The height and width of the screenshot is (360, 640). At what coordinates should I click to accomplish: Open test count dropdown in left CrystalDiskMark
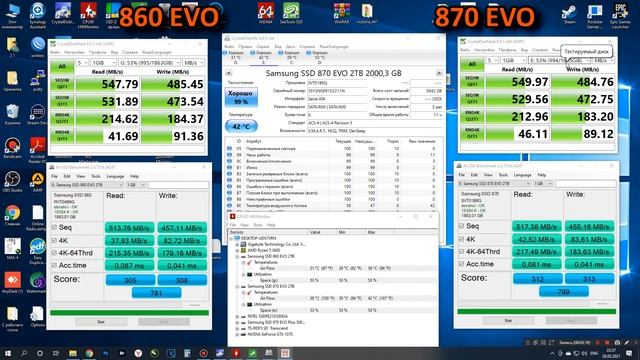(82, 62)
